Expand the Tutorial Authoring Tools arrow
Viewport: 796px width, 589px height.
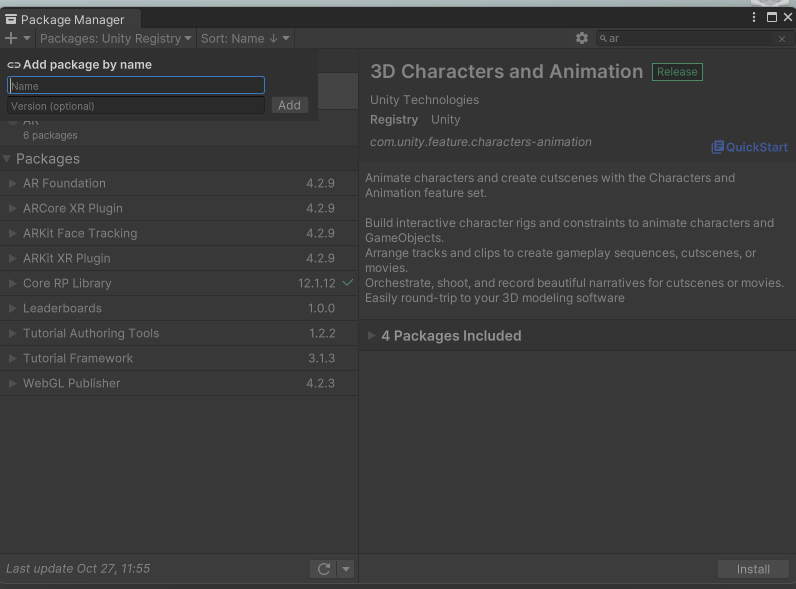13,333
